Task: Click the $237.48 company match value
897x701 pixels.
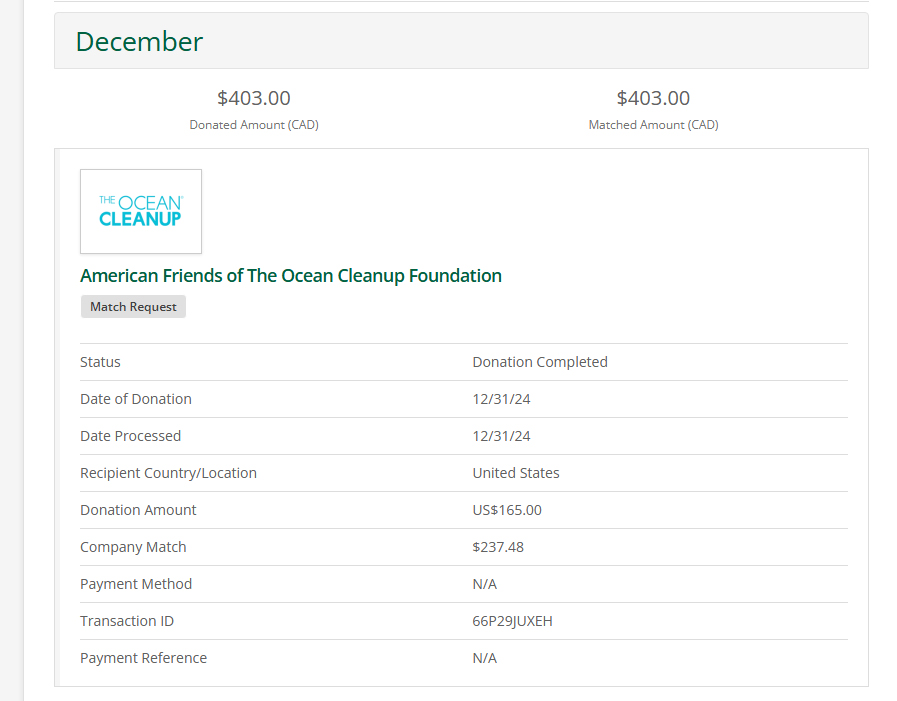Action: click(498, 547)
